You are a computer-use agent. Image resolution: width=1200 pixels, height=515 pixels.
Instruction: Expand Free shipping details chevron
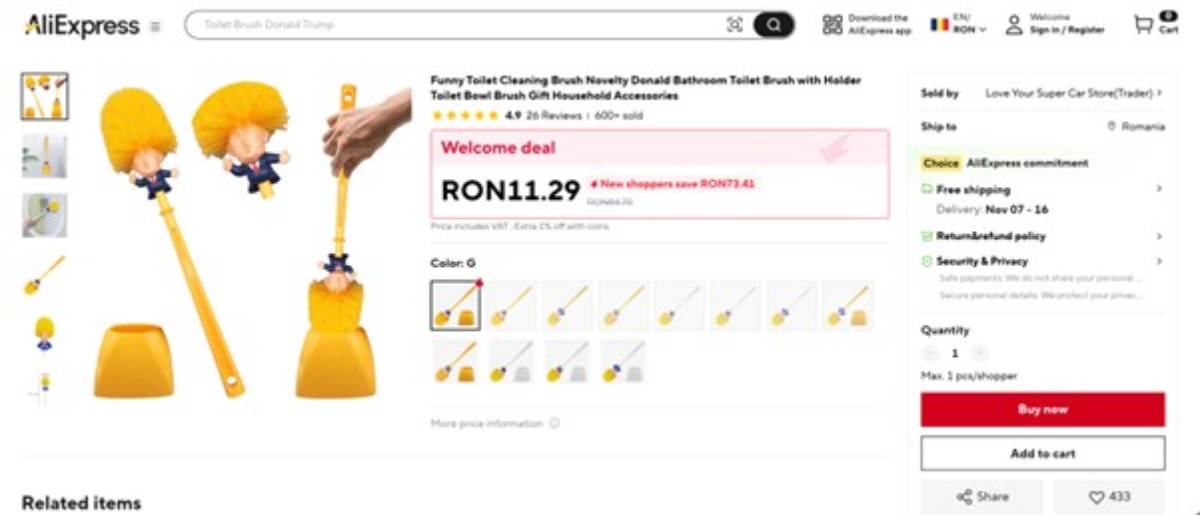point(1159,189)
